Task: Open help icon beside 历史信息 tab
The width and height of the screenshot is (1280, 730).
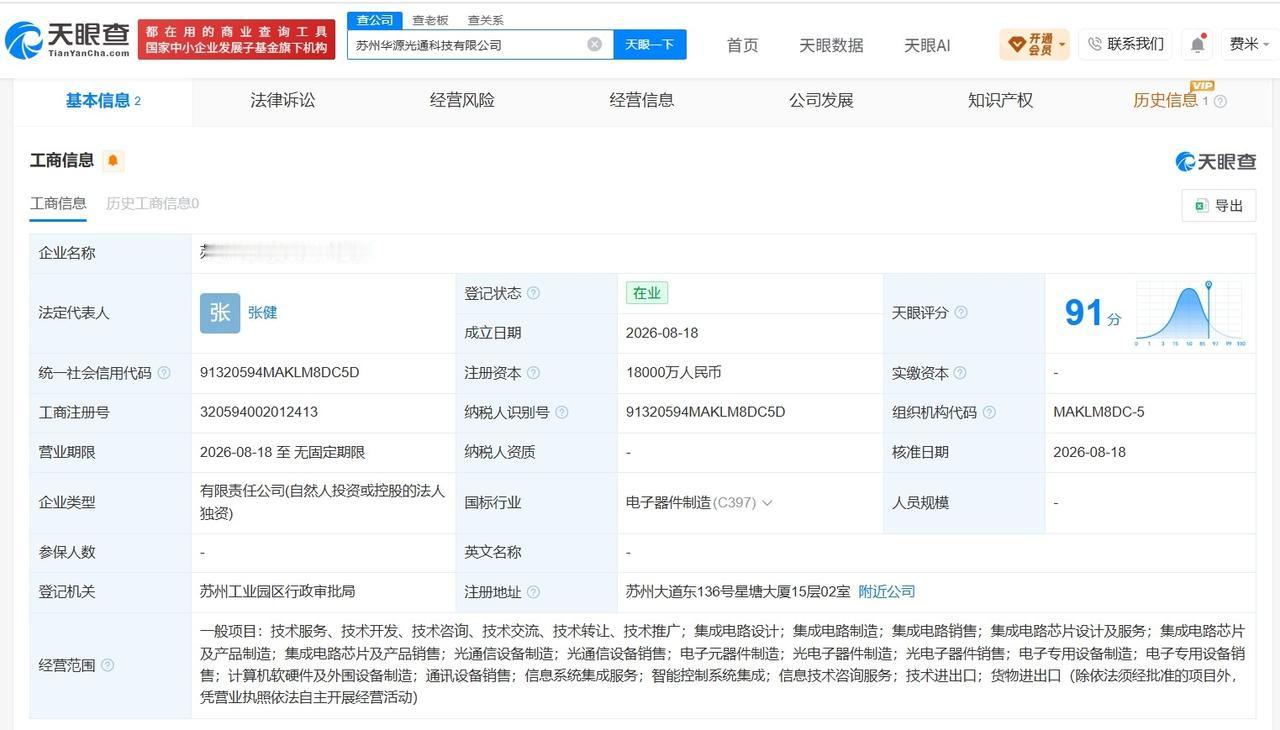Action: [1220, 101]
